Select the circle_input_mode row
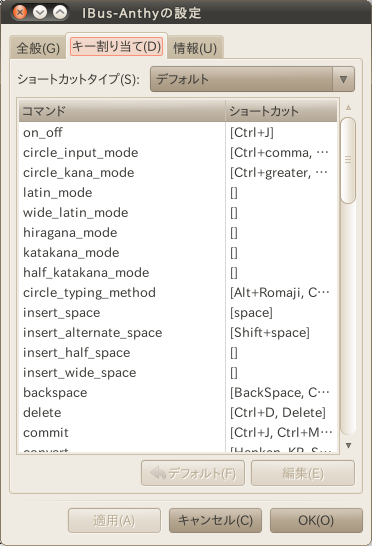Image resolution: width=372 pixels, height=546 pixels. 178,153
